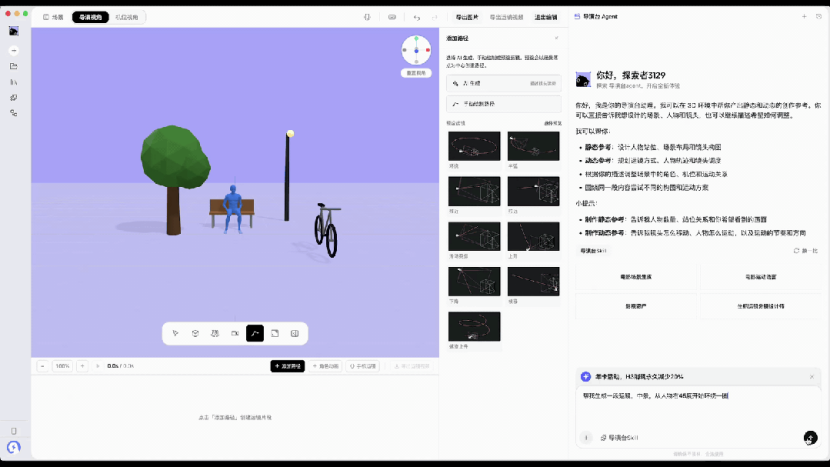Click the rightmost icon in Agent panel header
Image resolution: width=831 pixels, height=468 pixels.
click(x=819, y=16)
